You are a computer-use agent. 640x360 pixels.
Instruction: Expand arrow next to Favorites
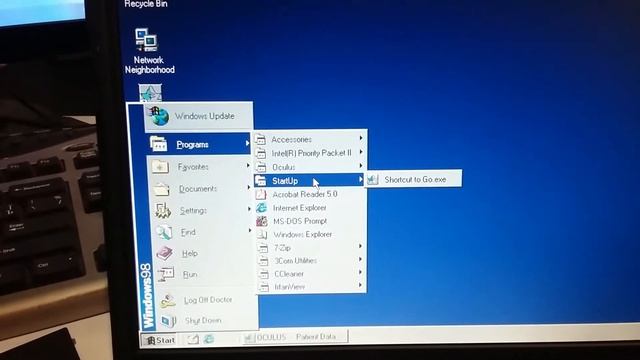248,165
